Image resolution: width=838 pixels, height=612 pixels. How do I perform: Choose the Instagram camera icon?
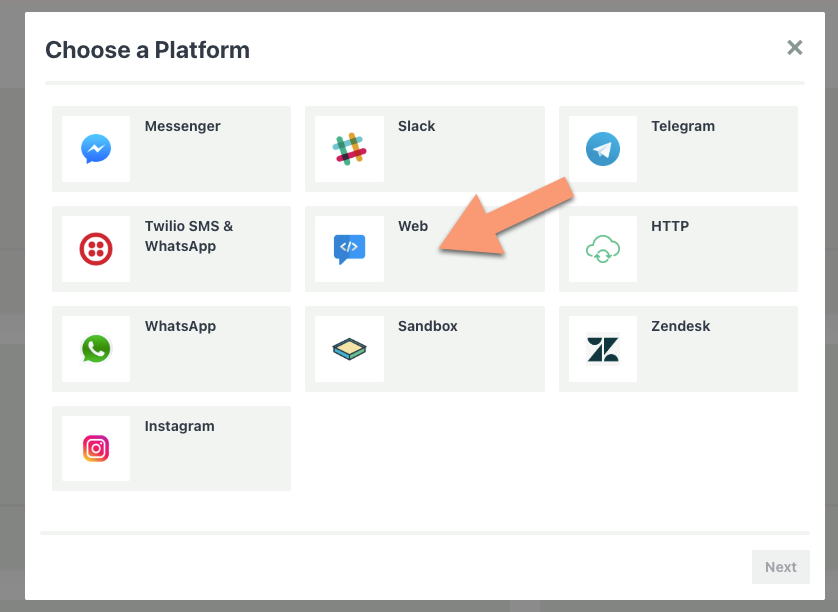(x=95, y=448)
